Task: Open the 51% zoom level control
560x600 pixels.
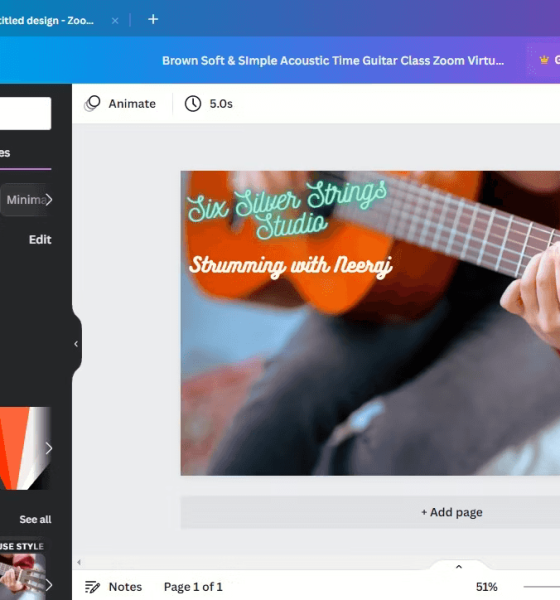Action: coord(487,587)
